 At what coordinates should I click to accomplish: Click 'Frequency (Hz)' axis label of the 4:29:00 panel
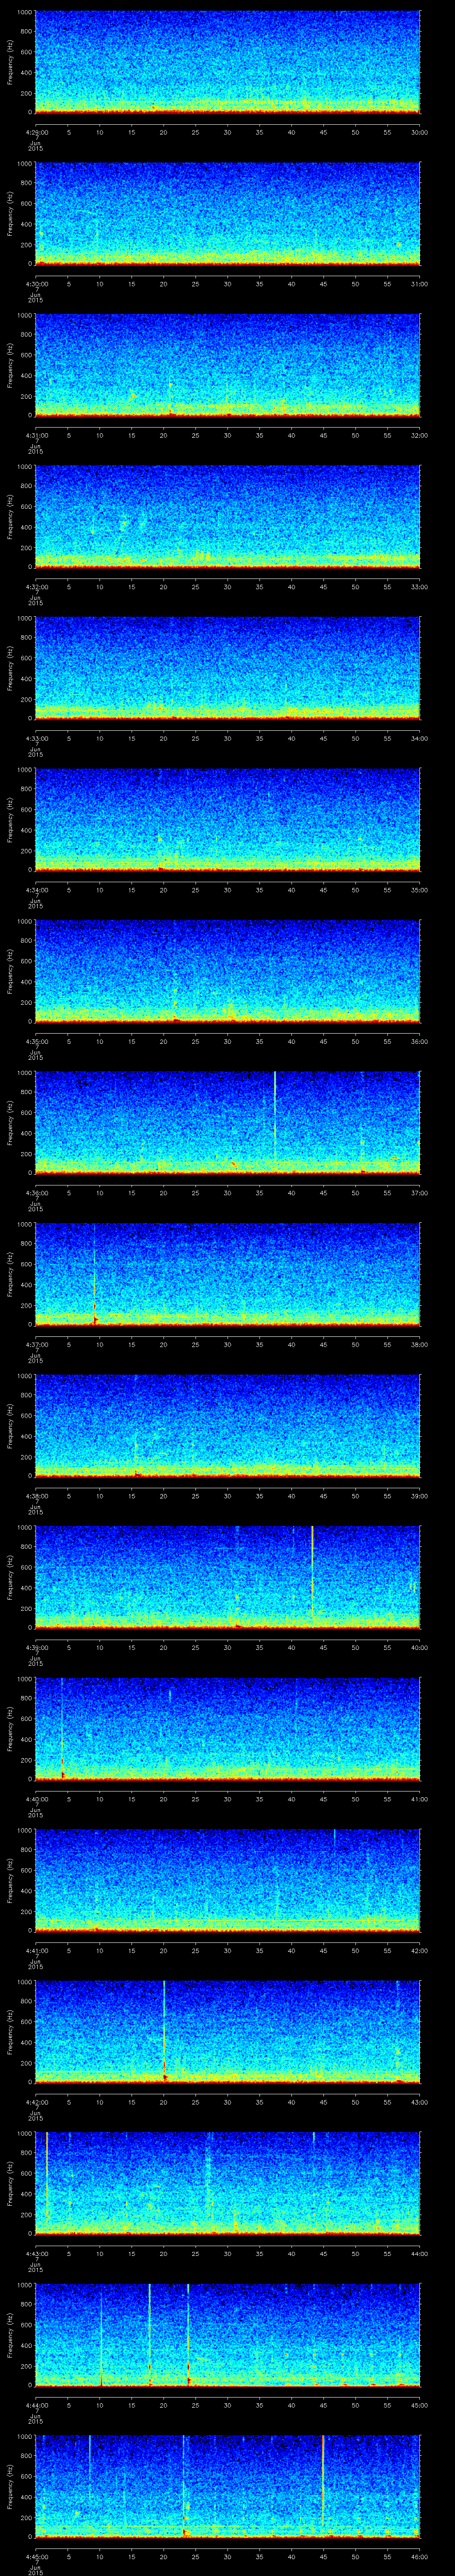point(10,62)
